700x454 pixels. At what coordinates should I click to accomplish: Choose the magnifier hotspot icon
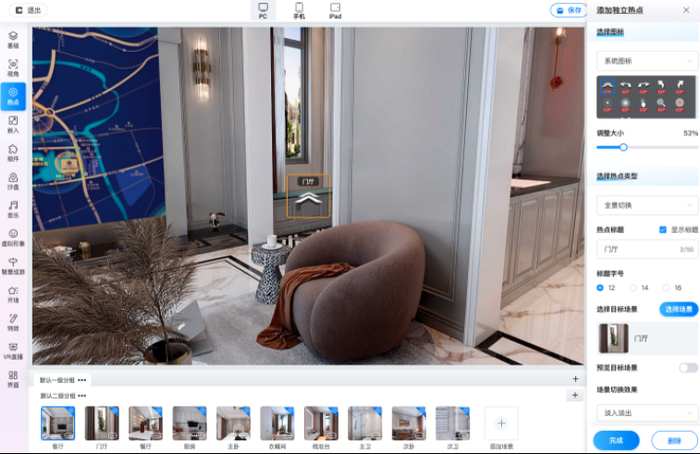pos(661,104)
